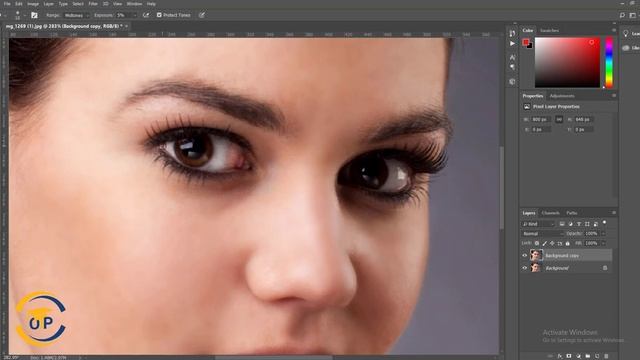Viewport: 640px width, 360px height.
Task: Open the Fill dropdown arrow
Action: point(603,243)
